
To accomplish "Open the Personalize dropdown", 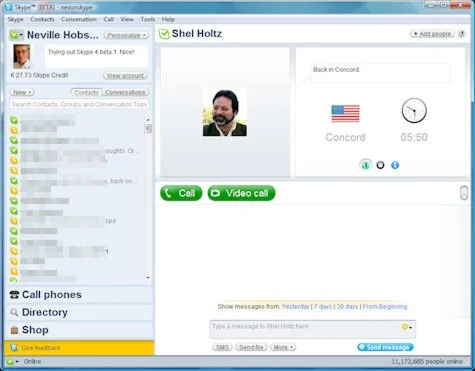I will [126, 35].
